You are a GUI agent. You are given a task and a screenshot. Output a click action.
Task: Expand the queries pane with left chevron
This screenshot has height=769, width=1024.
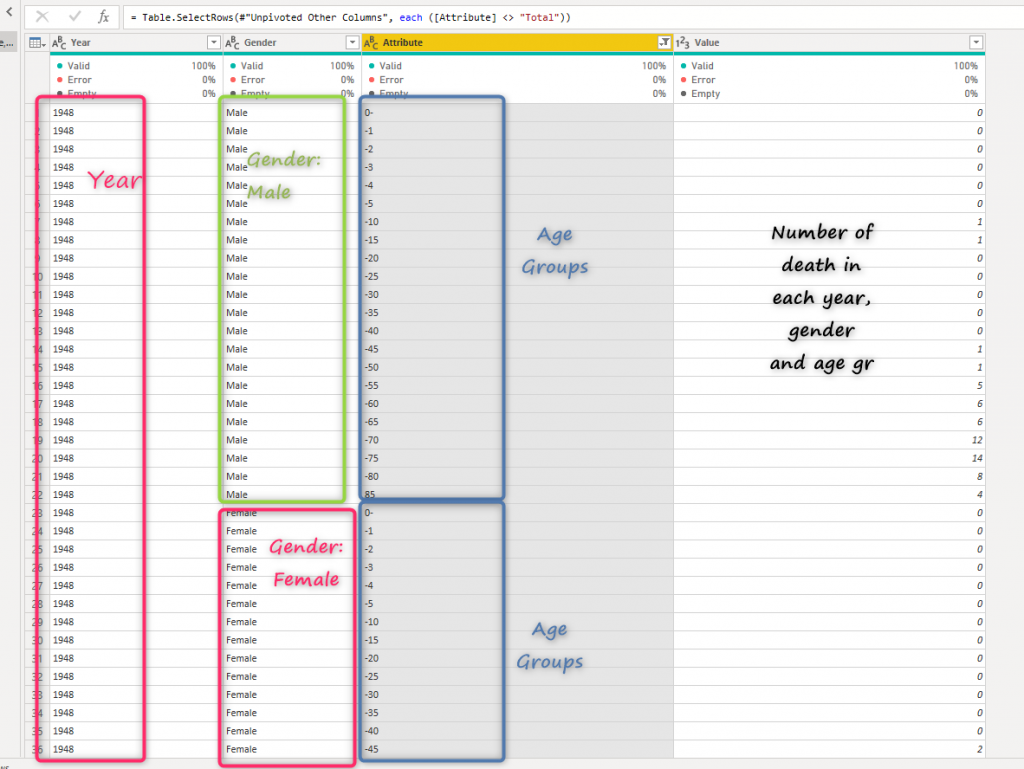(x=7, y=13)
